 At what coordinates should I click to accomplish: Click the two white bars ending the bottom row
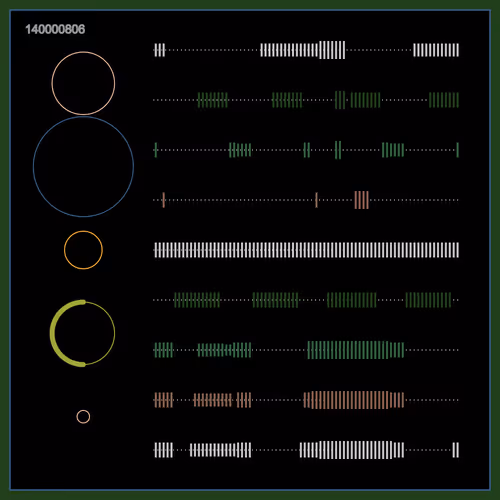[456, 450]
